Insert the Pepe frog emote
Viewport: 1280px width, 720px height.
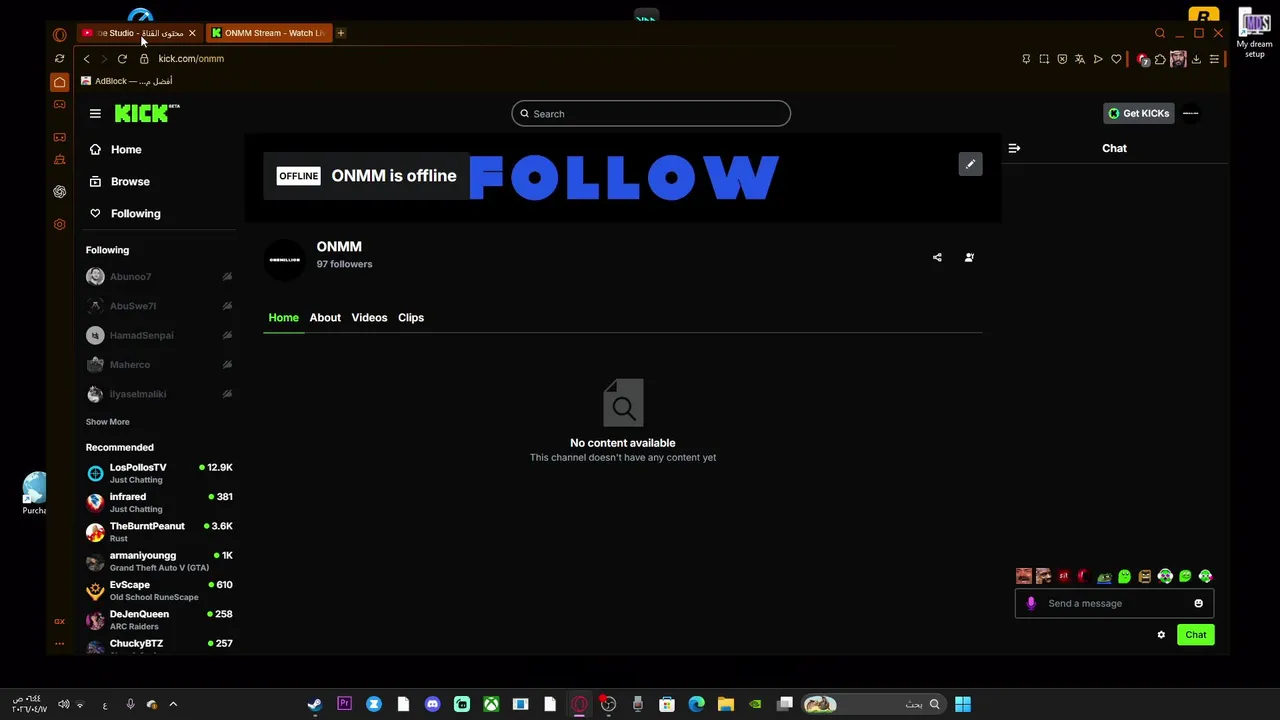1104,577
